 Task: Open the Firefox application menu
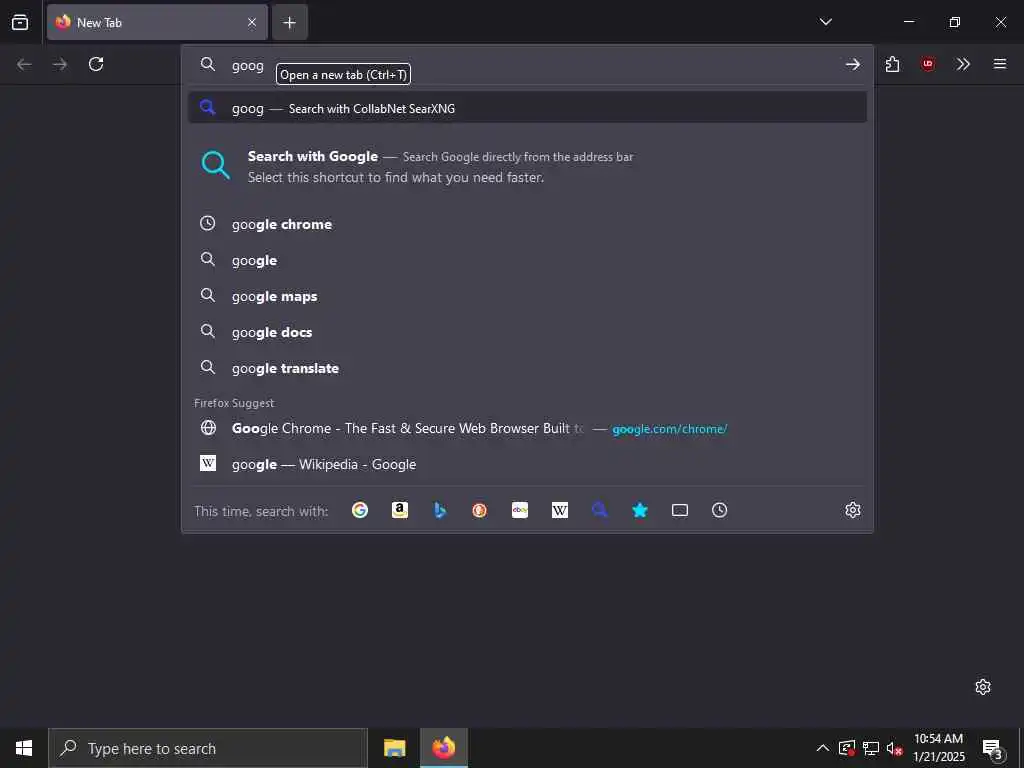tap(999, 64)
